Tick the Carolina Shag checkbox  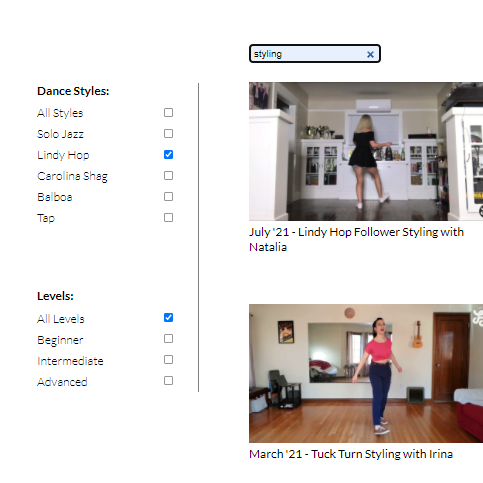(168, 176)
